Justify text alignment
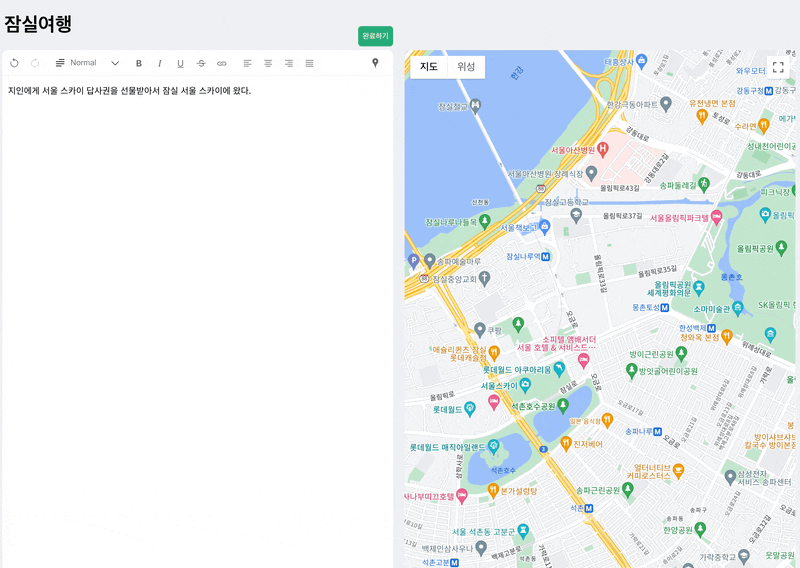This screenshot has width=800, height=568. click(309, 63)
